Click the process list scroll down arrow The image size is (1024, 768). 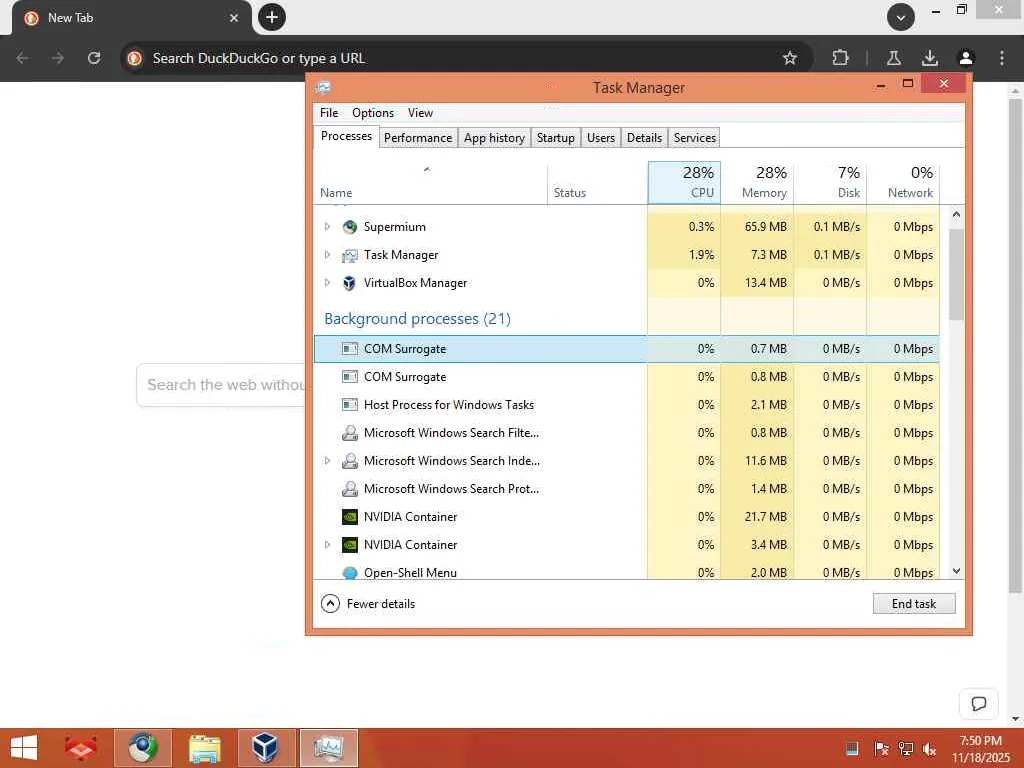click(956, 571)
